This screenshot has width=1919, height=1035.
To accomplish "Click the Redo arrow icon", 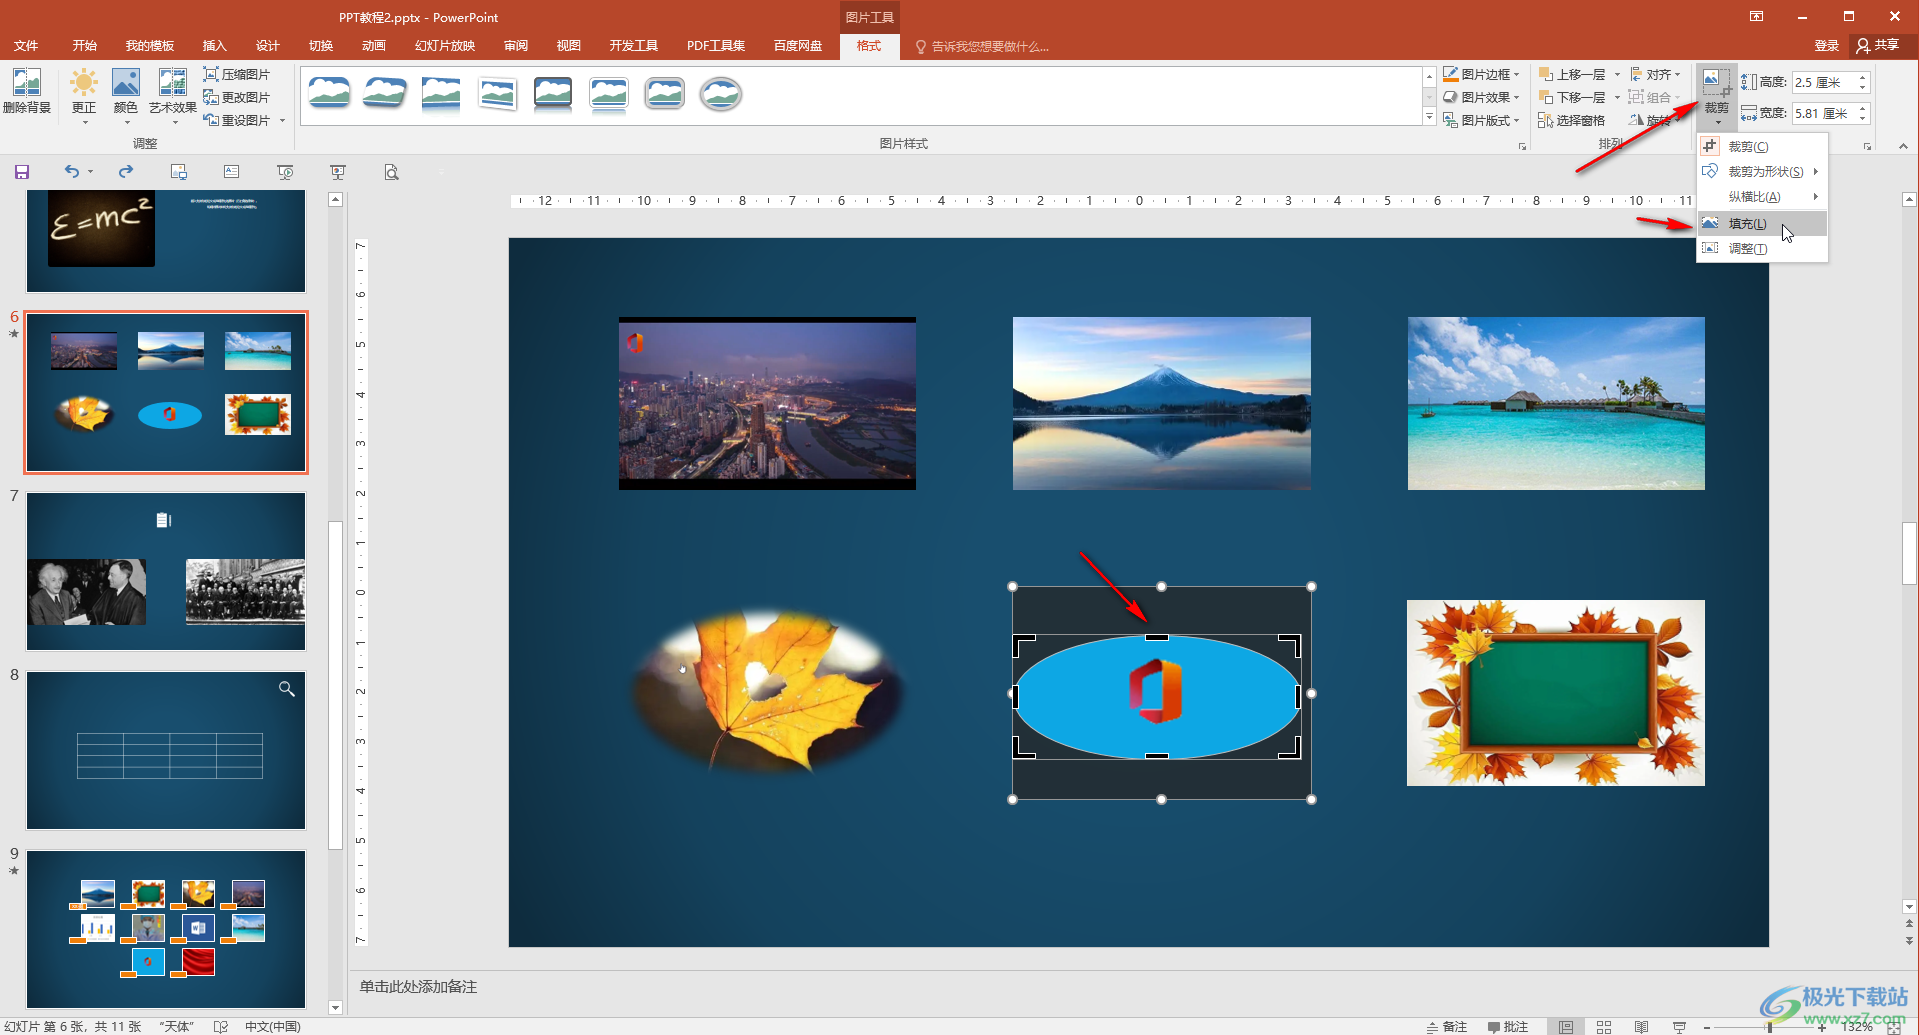I will pos(126,172).
